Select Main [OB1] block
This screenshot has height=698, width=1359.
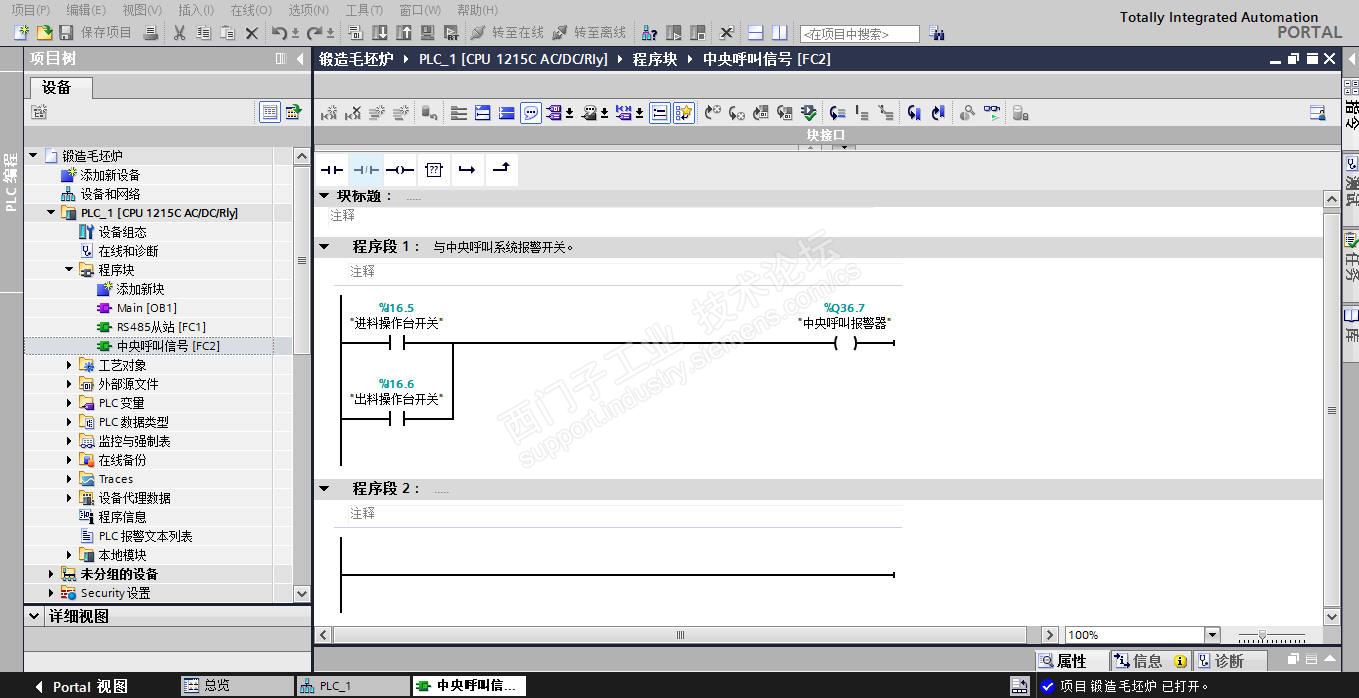click(146, 308)
